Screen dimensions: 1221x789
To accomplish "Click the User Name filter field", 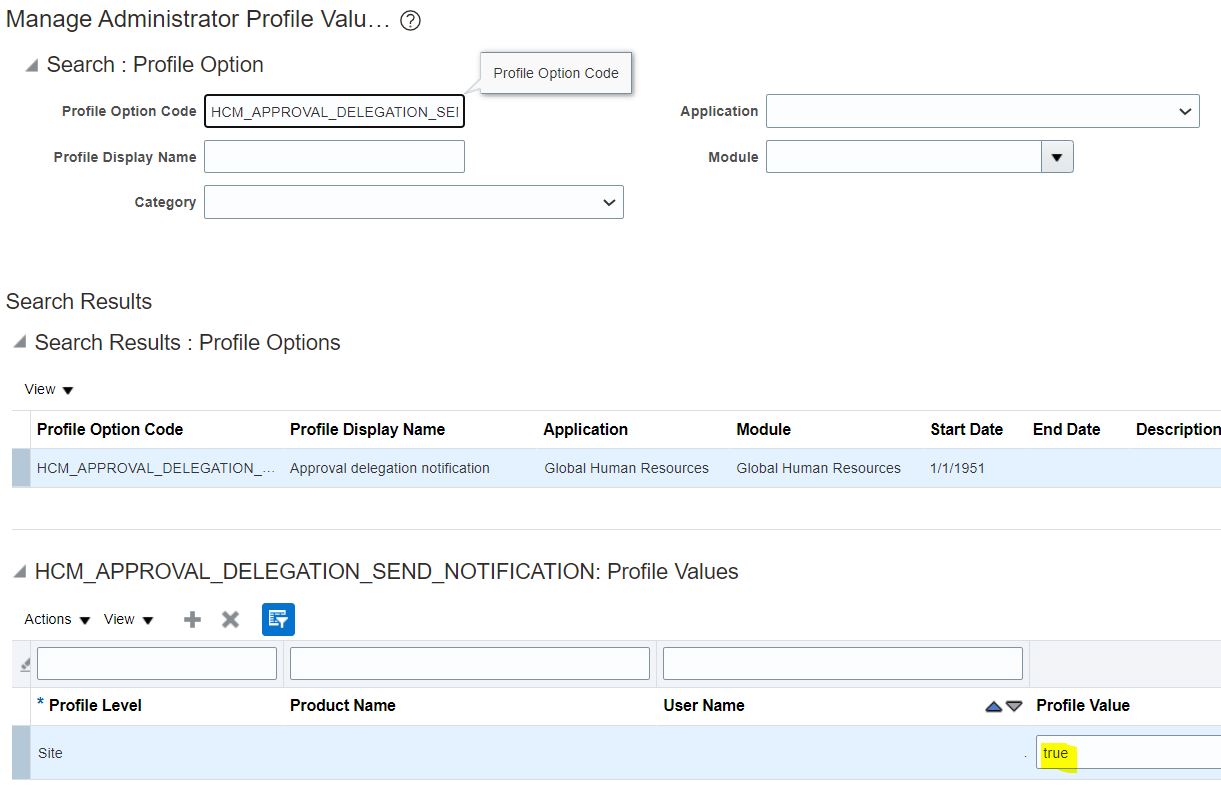I will (x=843, y=664).
